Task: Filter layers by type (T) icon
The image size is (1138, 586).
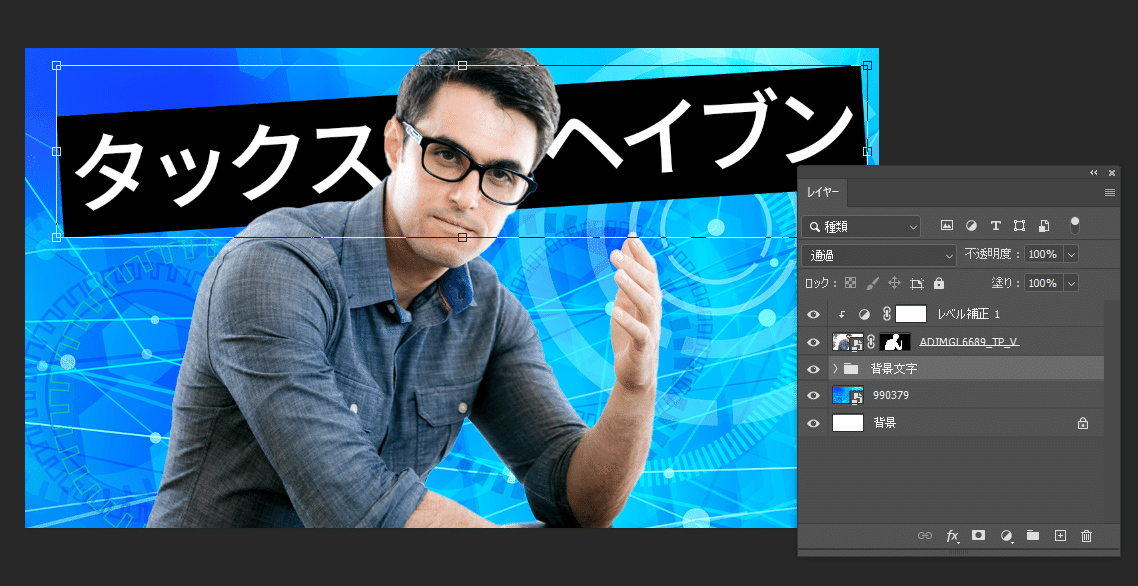Action: tap(996, 226)
